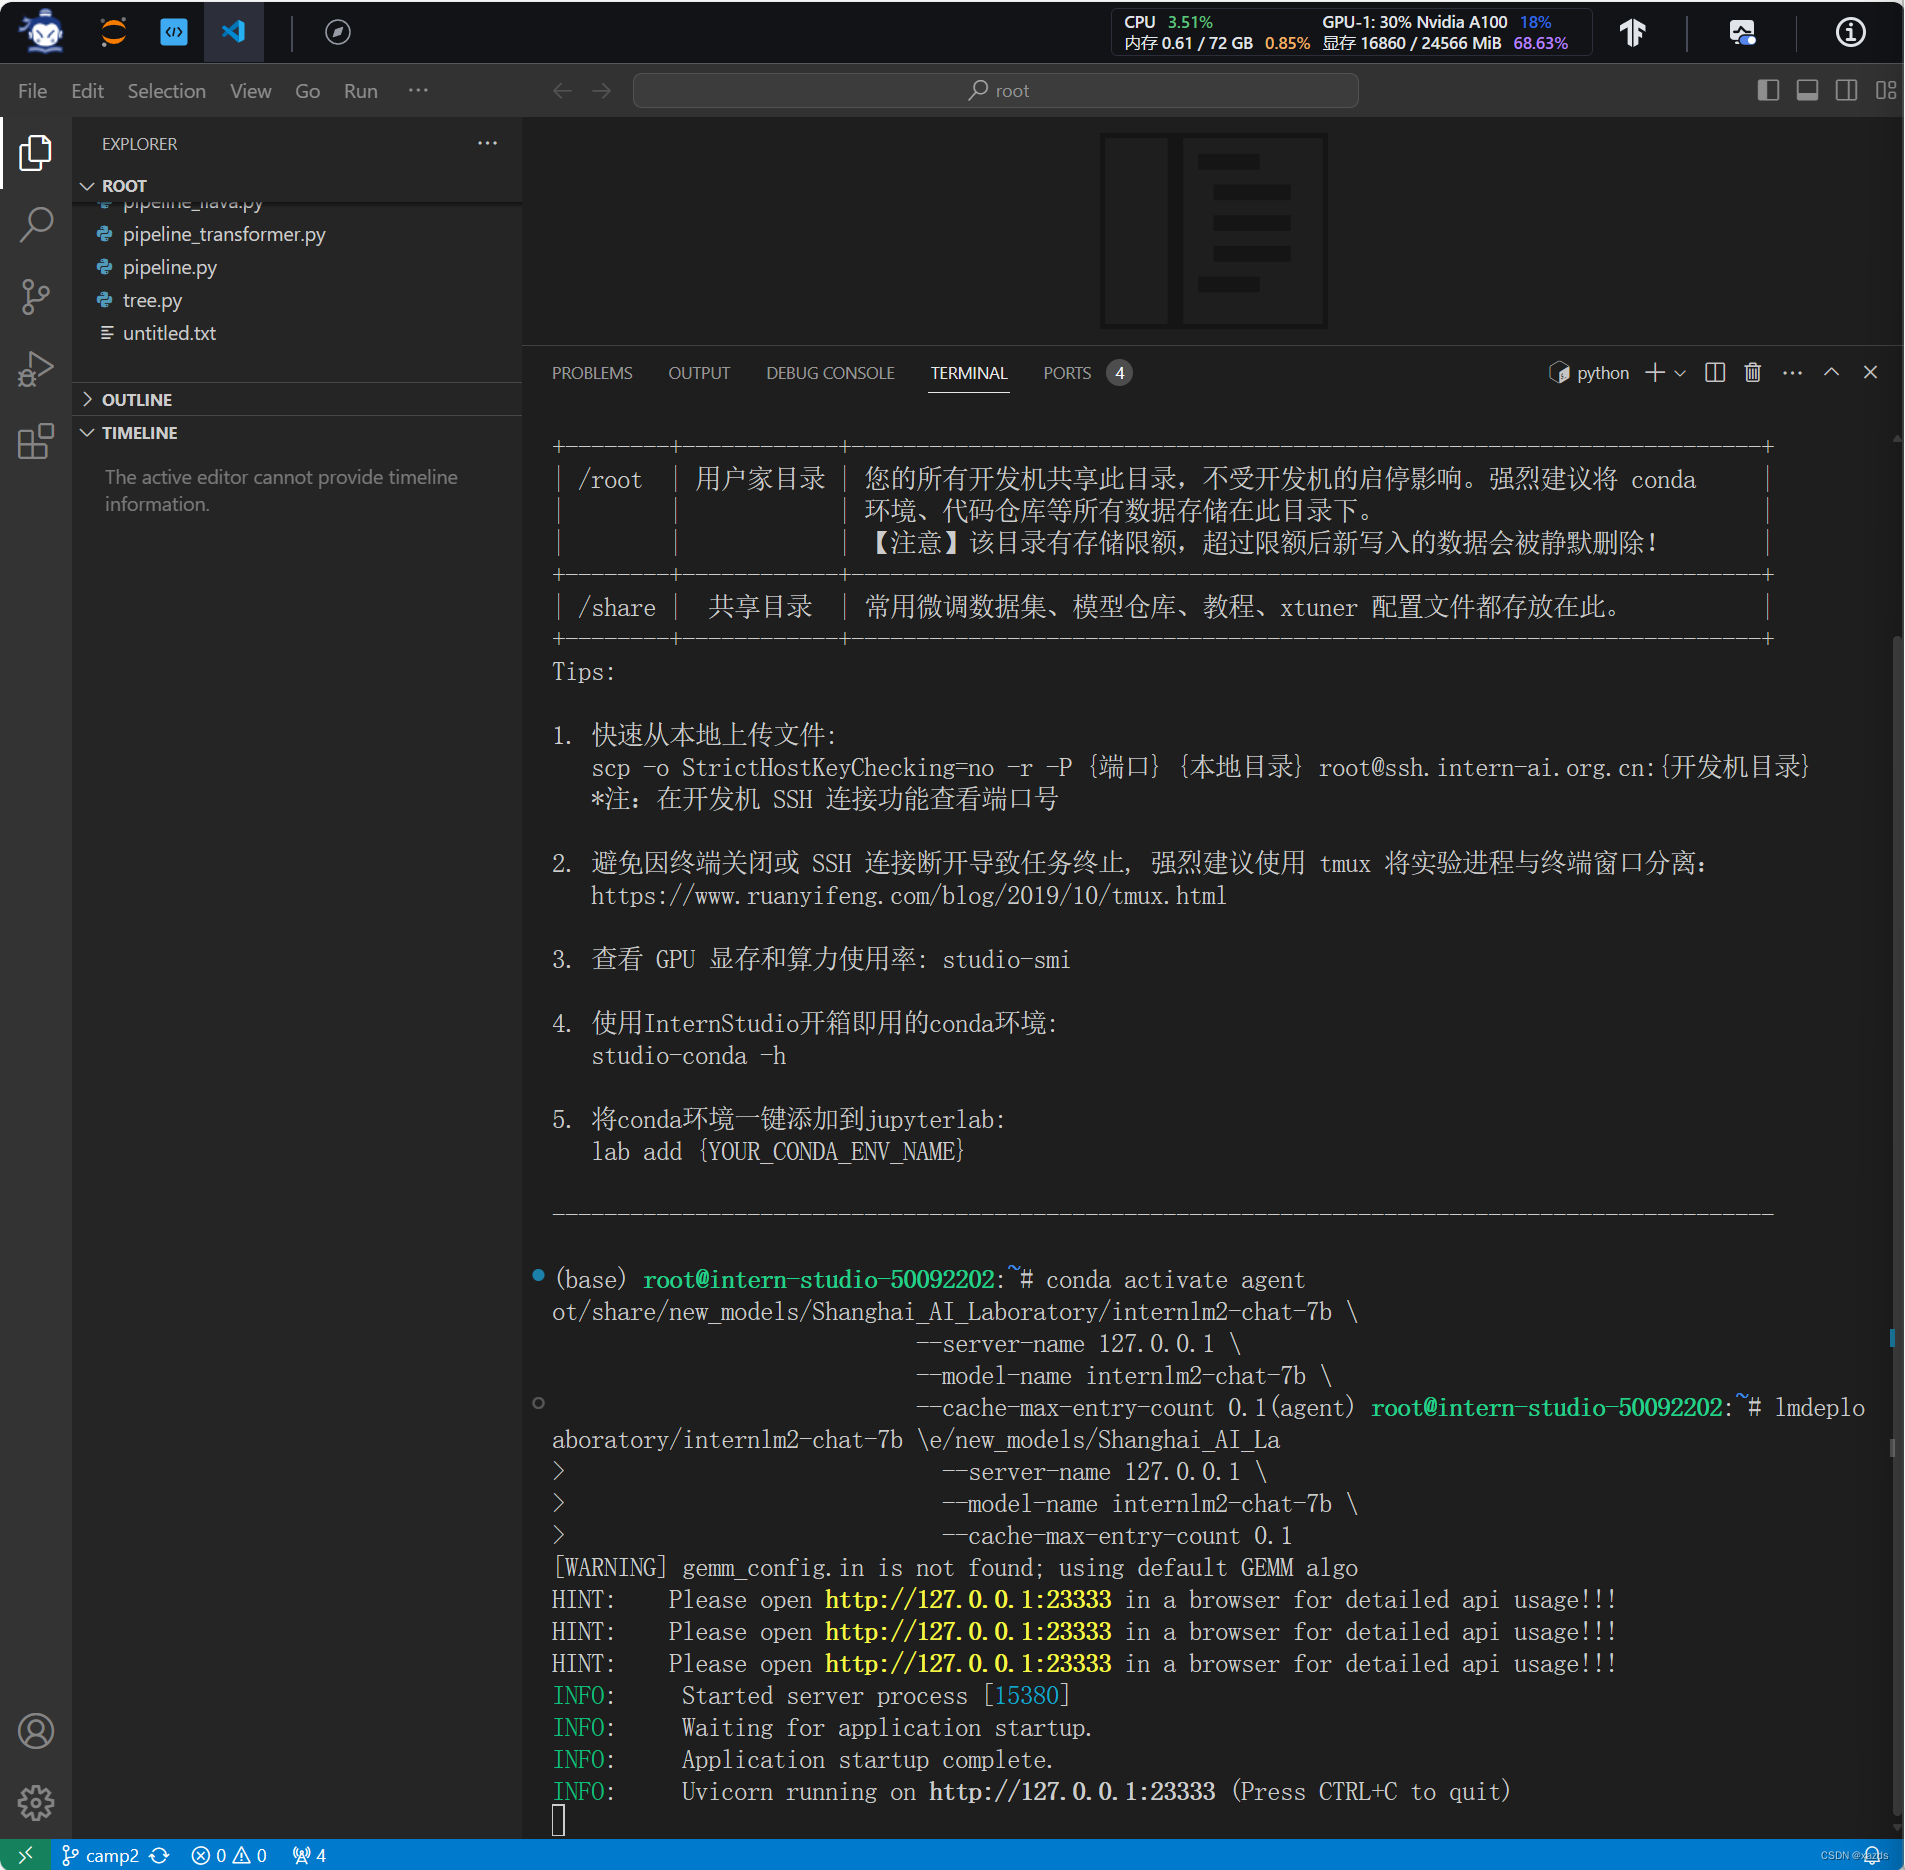Click the TensorFlow-style upload icon in header
The height and width of the screenshot is (1870, 1905).
(x=1632, y=33)
